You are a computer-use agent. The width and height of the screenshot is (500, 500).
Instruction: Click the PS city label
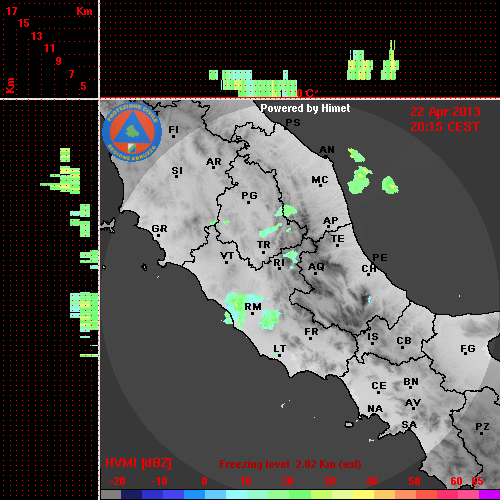293,123
